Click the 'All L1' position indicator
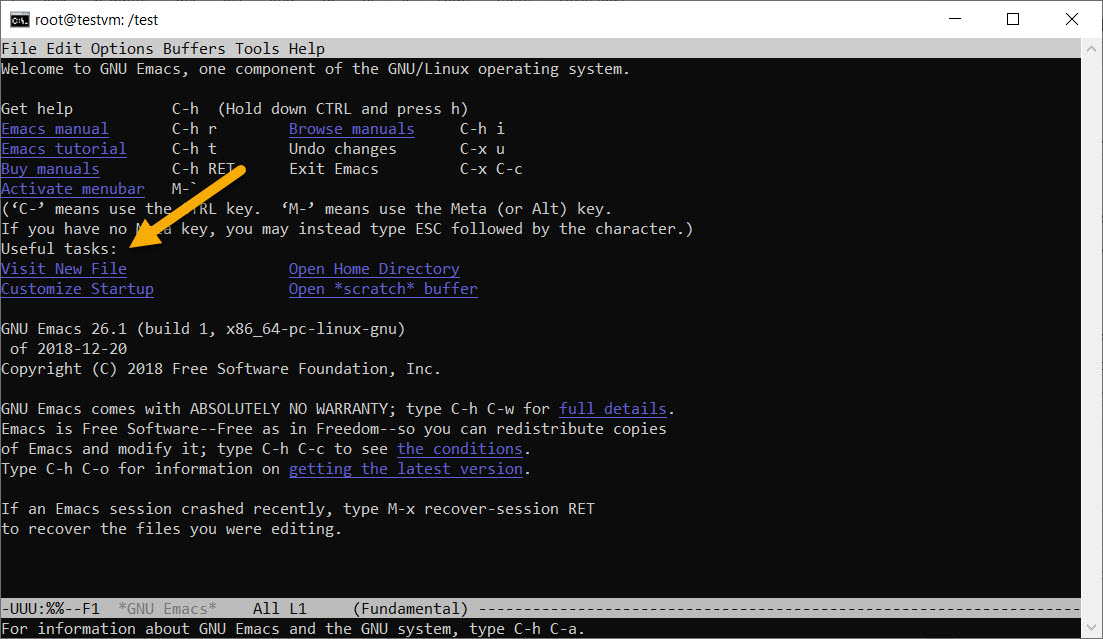 (x=280, y=609)
